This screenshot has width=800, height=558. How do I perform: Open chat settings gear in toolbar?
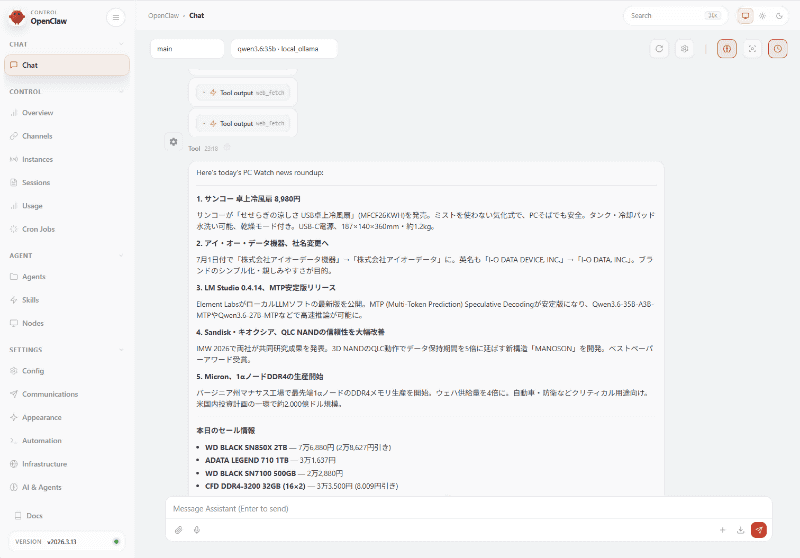click(685, 49)
